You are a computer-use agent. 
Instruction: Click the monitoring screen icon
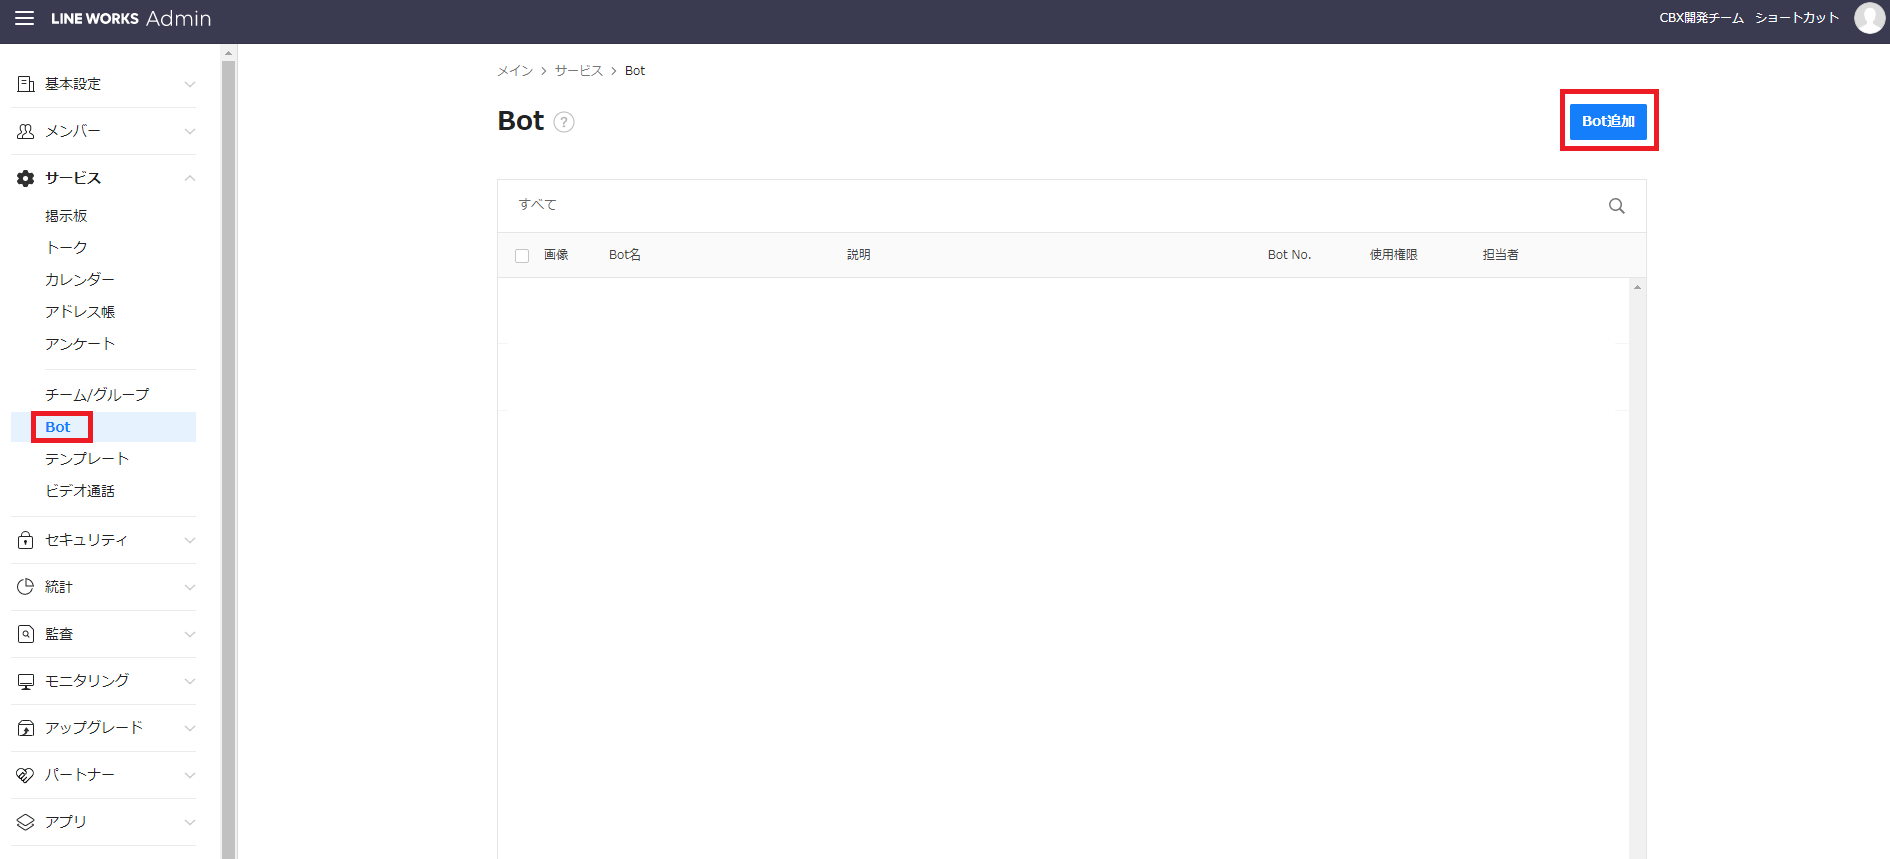tap(26, 681)
